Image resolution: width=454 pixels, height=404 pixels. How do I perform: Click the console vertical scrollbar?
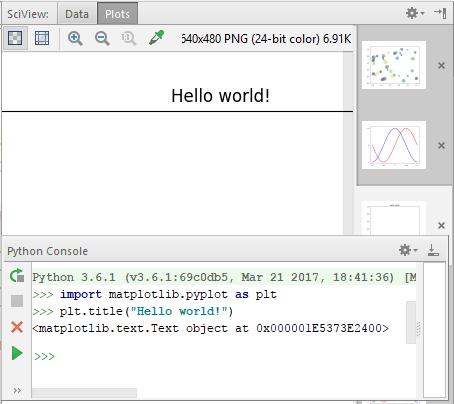click(x=411, y=322)
